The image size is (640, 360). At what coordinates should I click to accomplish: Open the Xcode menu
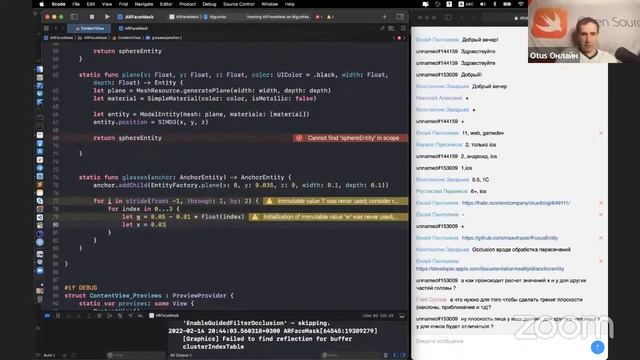58,4
